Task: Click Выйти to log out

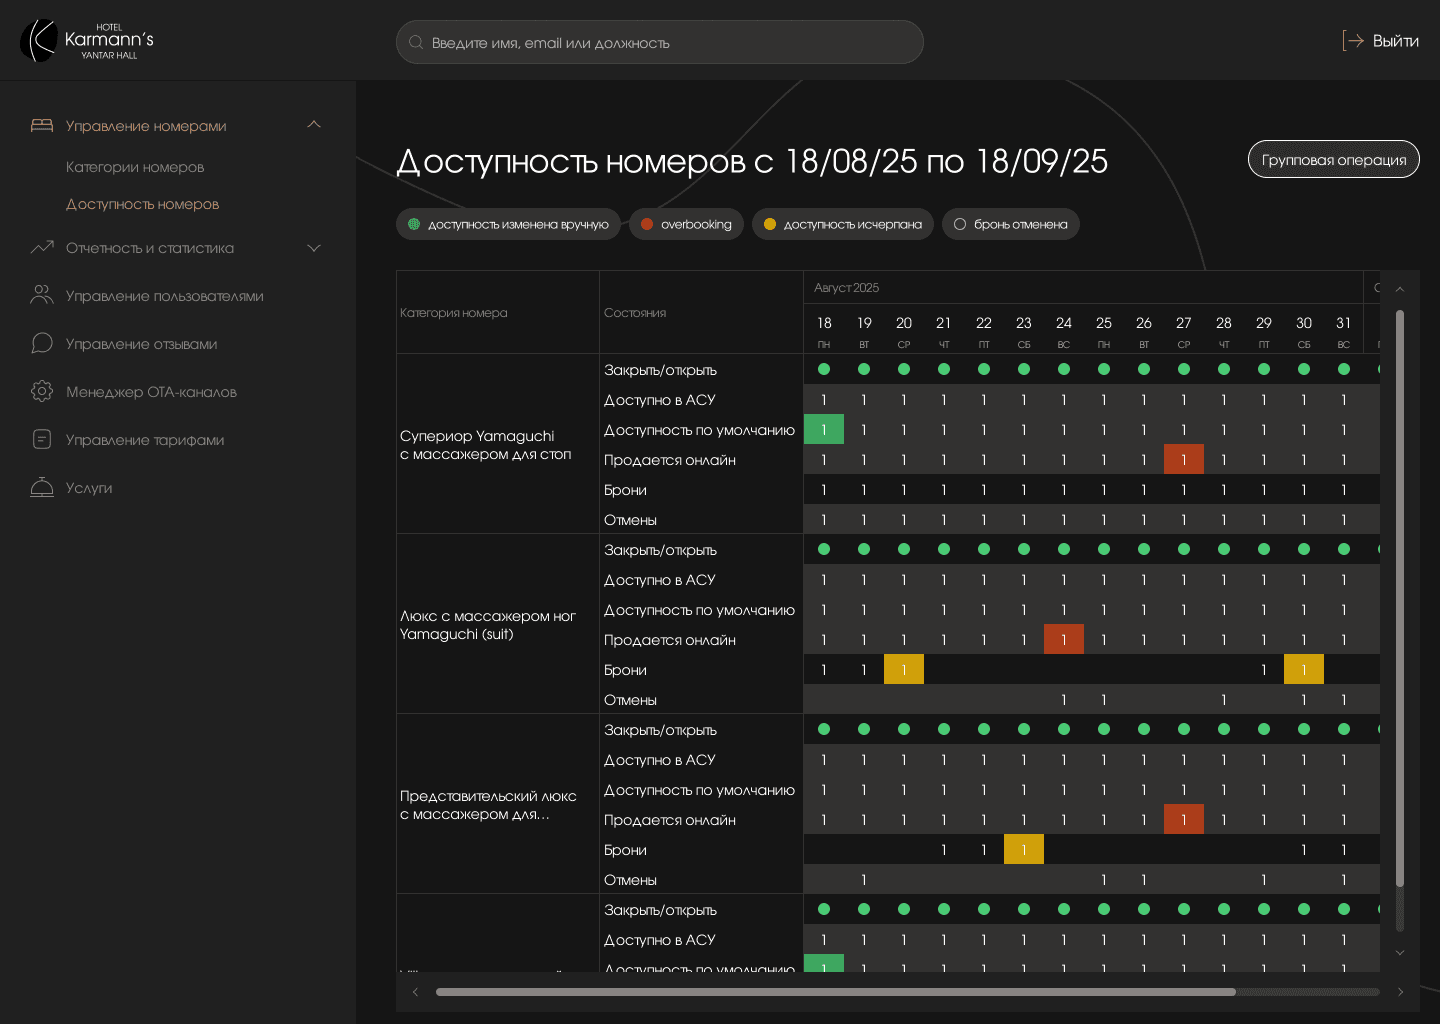Action: (1381, 41)
